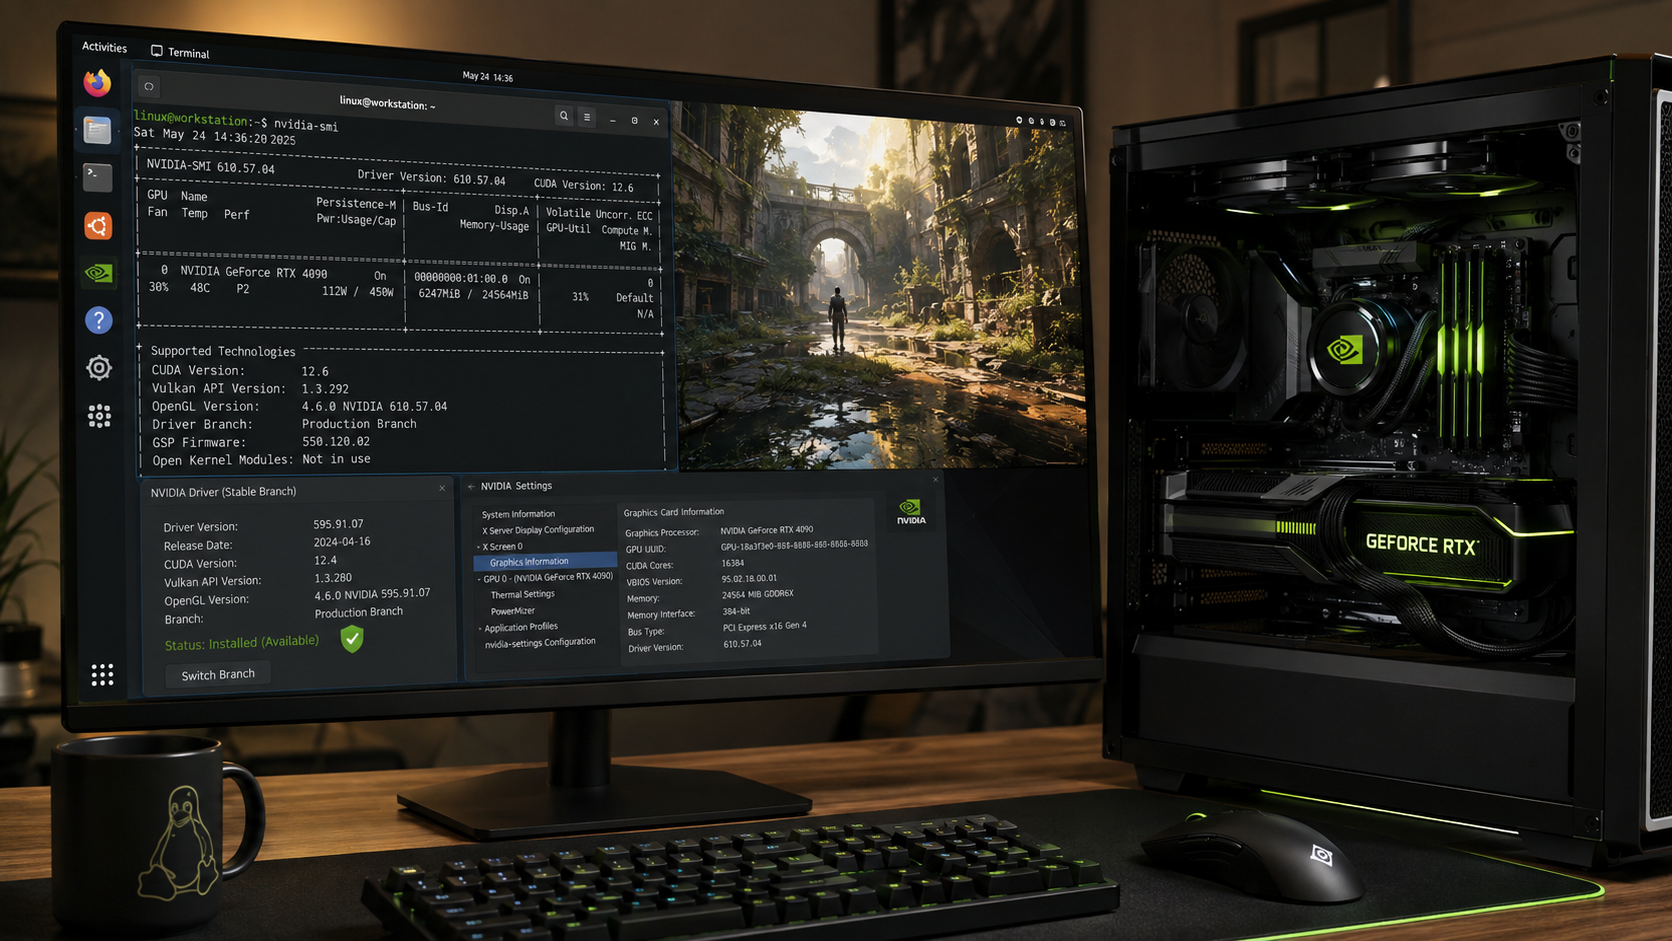Click the GPU UUID value

pos(794,545)
